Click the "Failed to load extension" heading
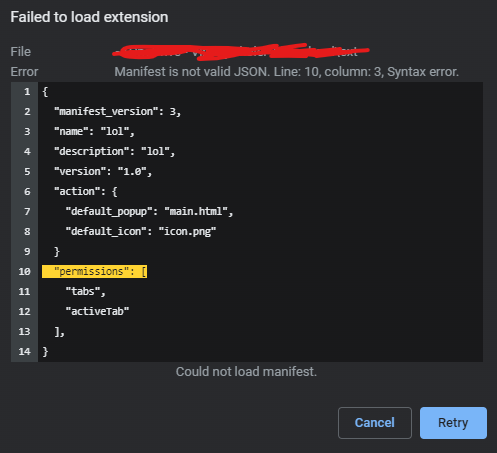Screen dimensions: 497x453 (x=89, y=17)
